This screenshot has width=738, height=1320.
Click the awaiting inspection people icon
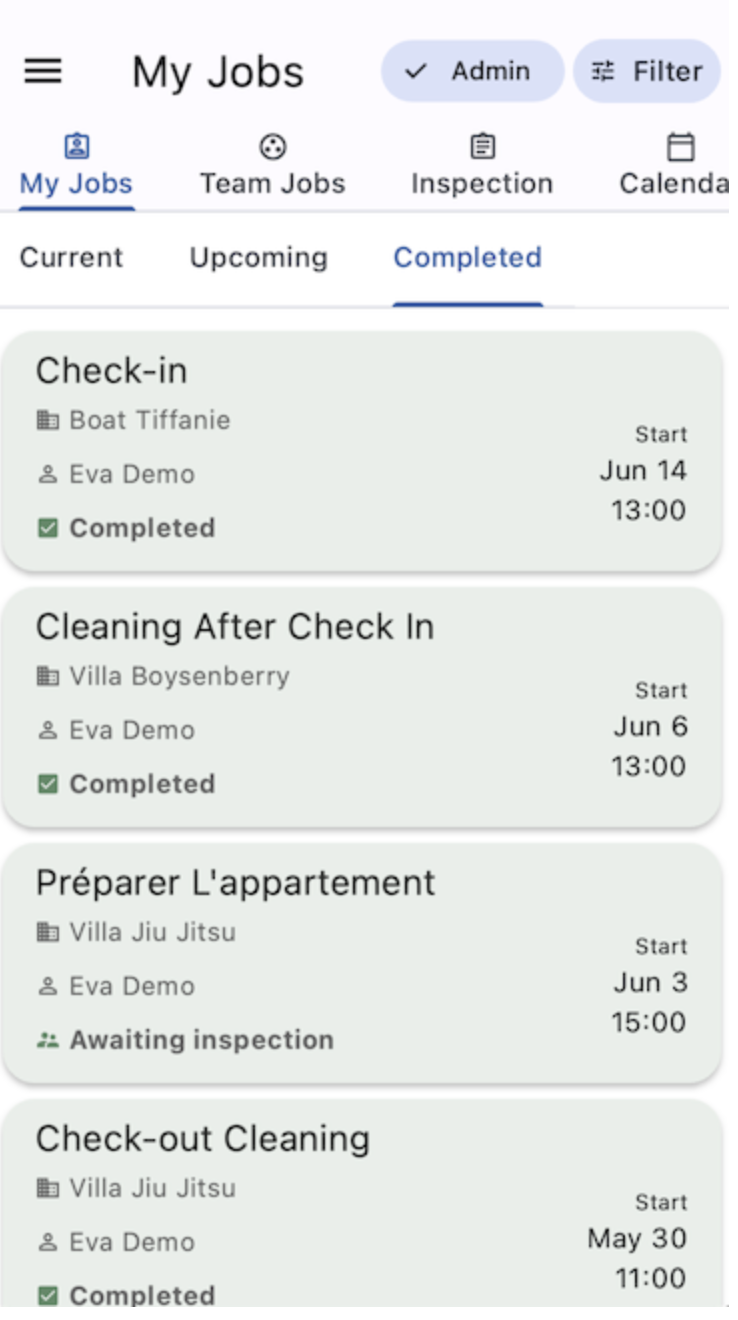coord(47,1040)
